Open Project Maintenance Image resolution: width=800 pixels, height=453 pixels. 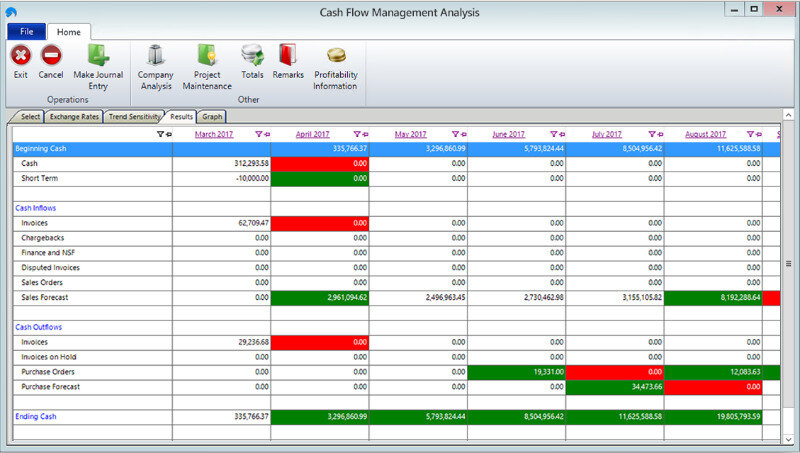coord(207,56)
